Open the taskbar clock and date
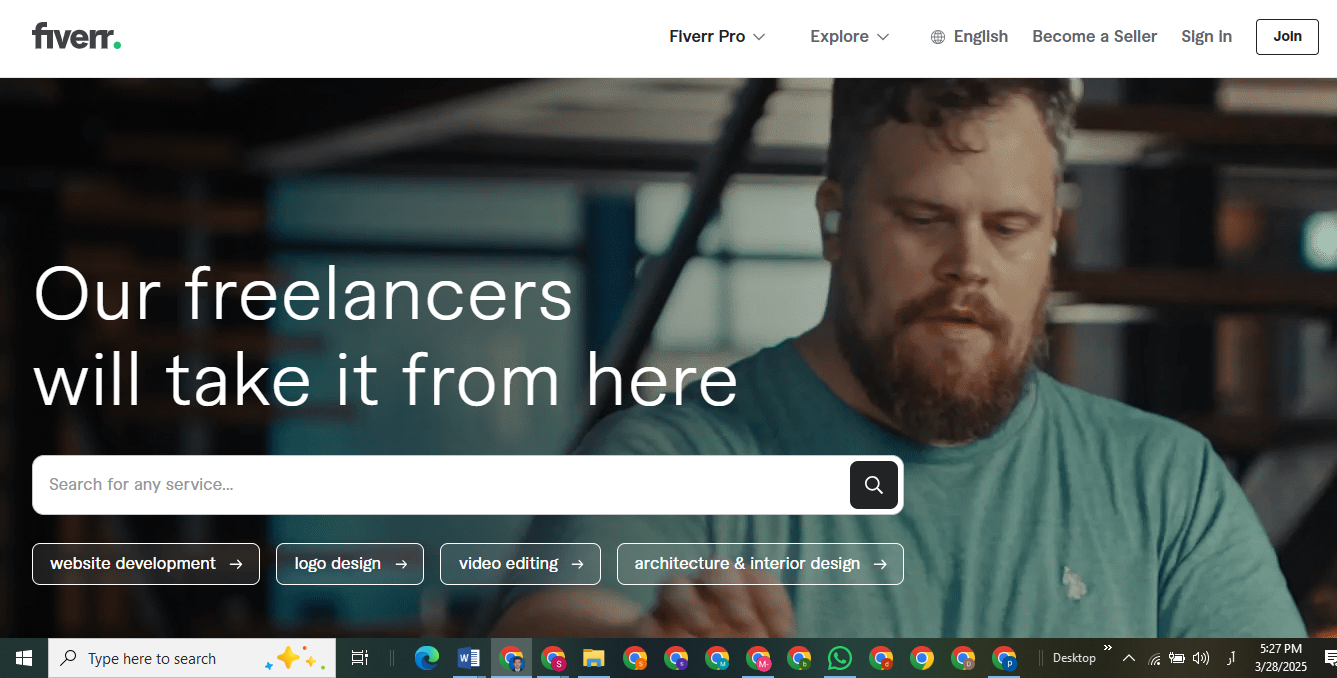This screenshot has height=678, width=1337. 1281,658
